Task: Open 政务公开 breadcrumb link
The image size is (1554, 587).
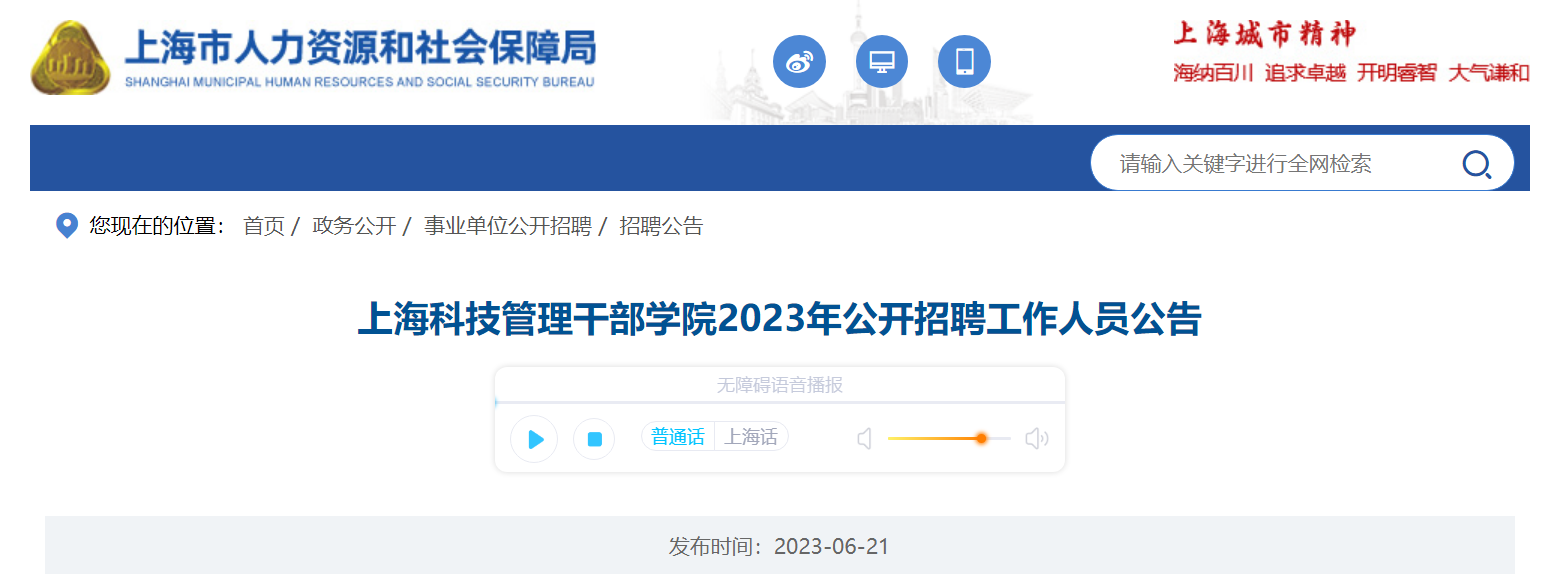Action: point(354,226)
